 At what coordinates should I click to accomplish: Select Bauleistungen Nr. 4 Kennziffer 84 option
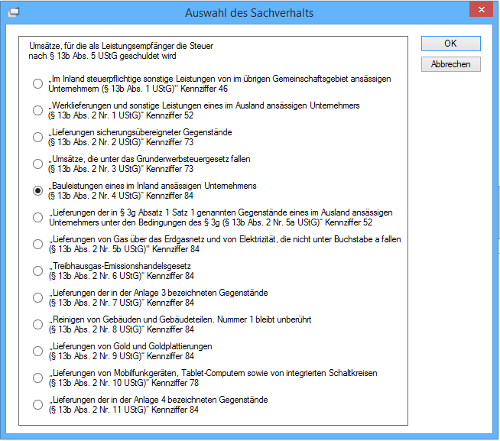click(x=38, y=191)
